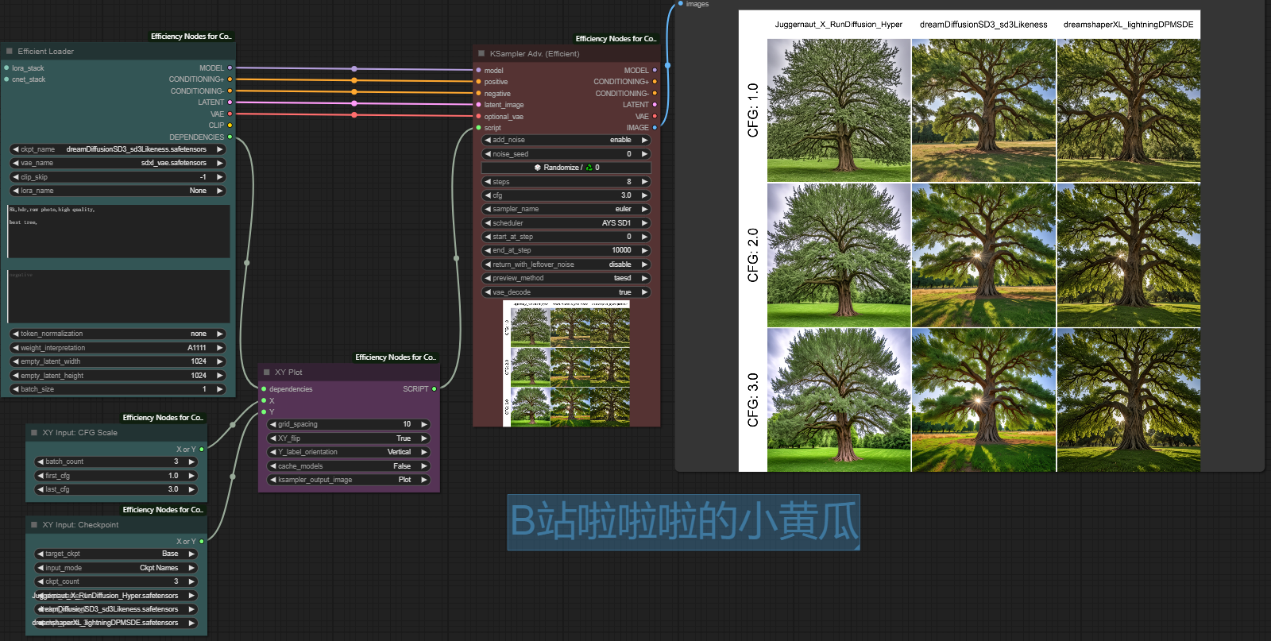Click the DEPENDENCIES output port on Efficient Loader
Image resolution: width=1271 pixels, height=641 pixels.
(x=230, y=136)
